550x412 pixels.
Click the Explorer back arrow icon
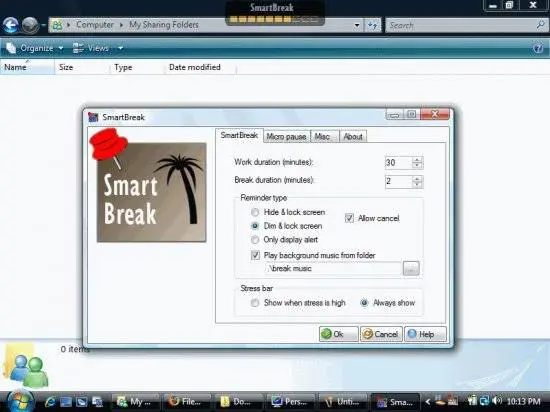[11, 25]
